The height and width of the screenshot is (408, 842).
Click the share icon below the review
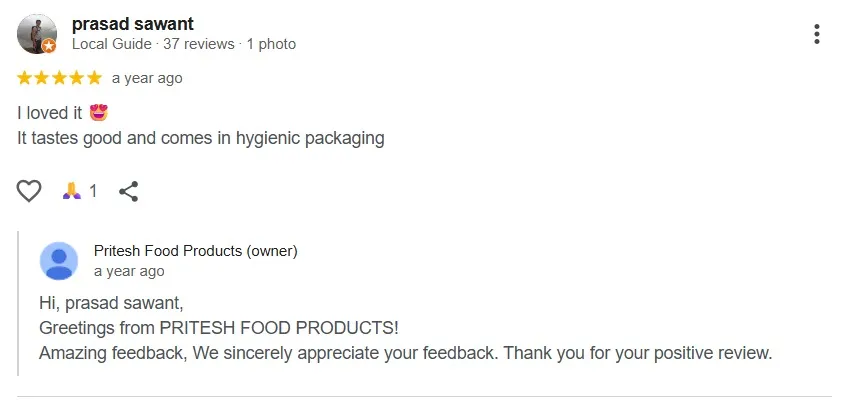[128, 191]
